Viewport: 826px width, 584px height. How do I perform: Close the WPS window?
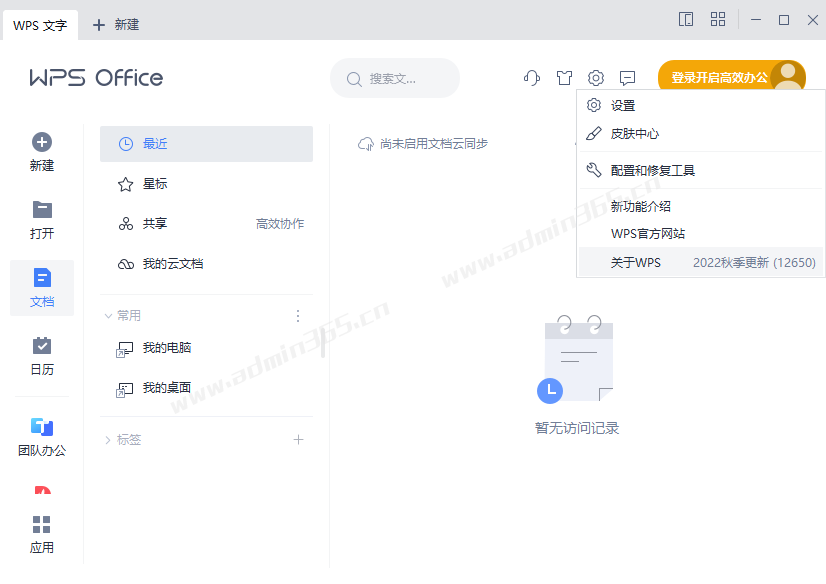point(812,19)
